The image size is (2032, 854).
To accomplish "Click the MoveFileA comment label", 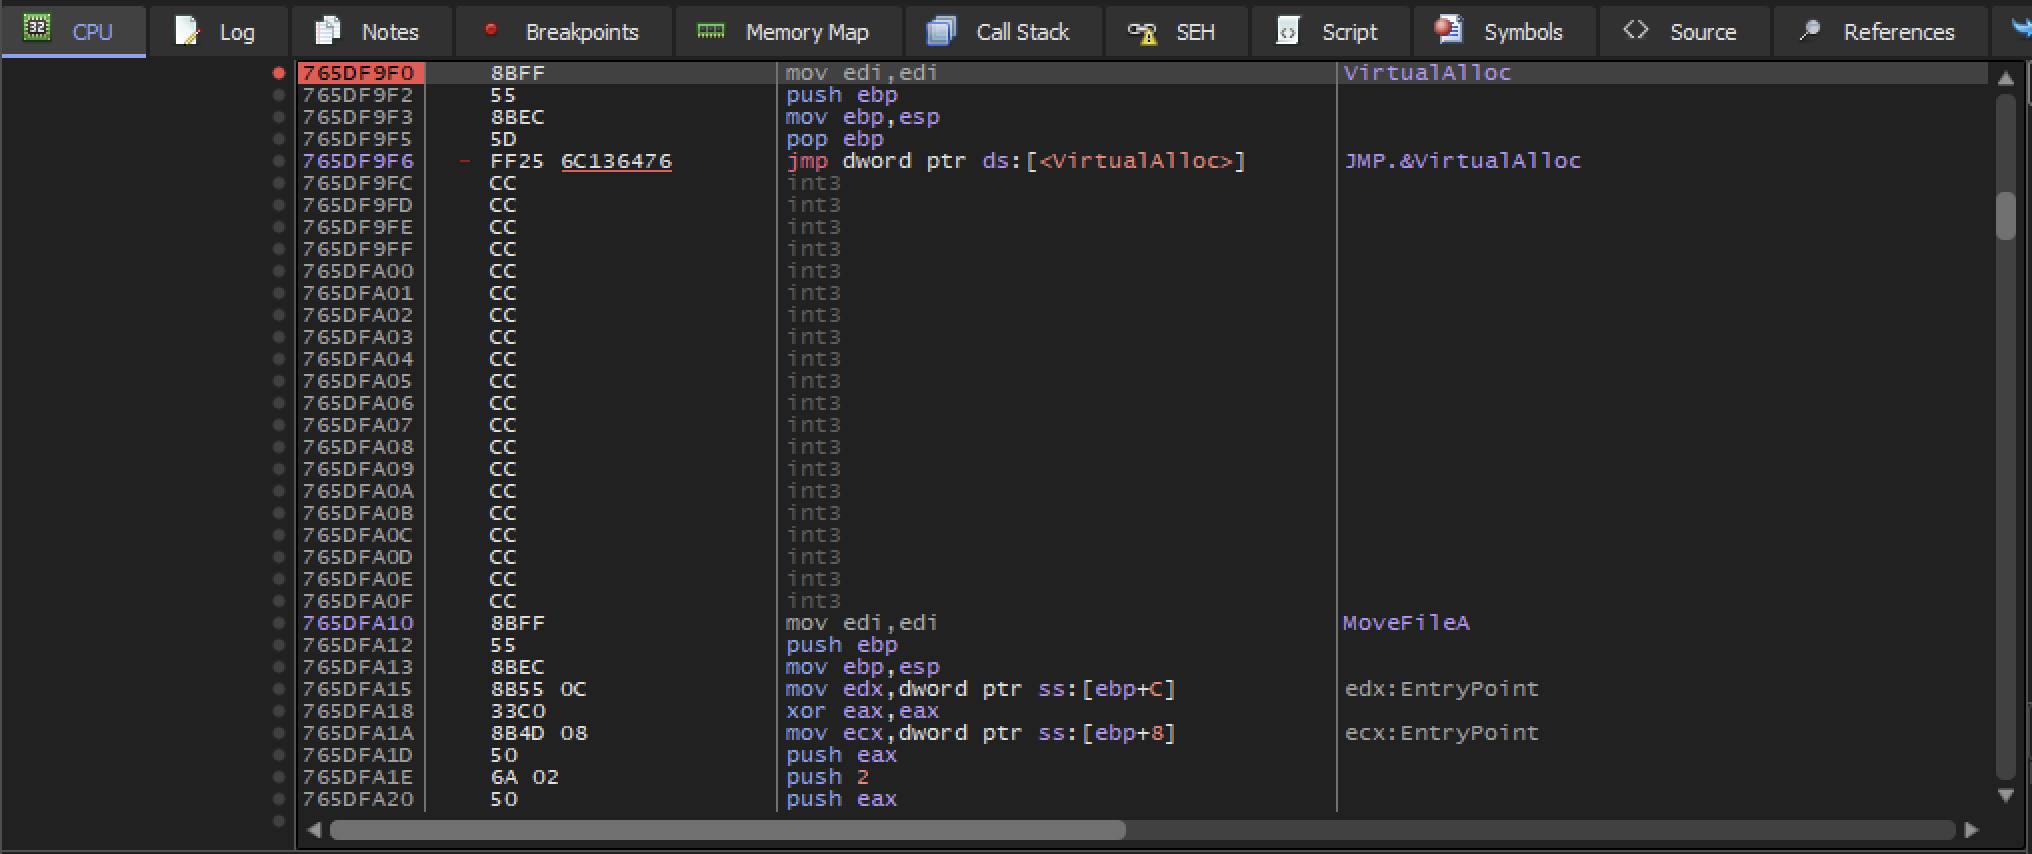I will (1406, 623).
